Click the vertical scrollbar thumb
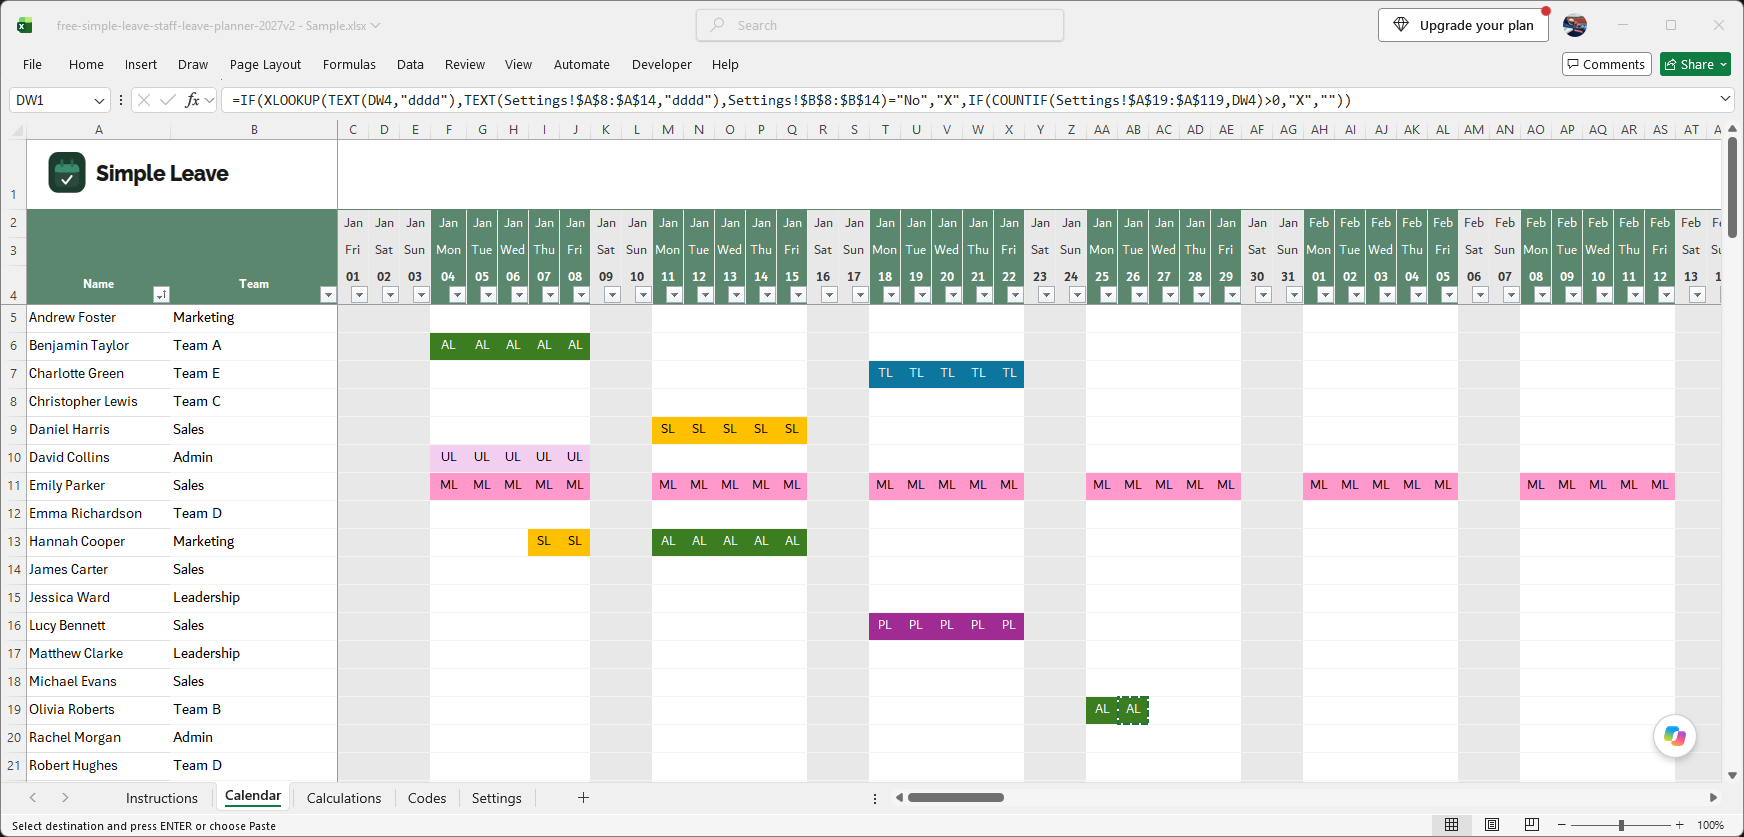Screen dimensions: 1744x837 tap(1732, 188)
